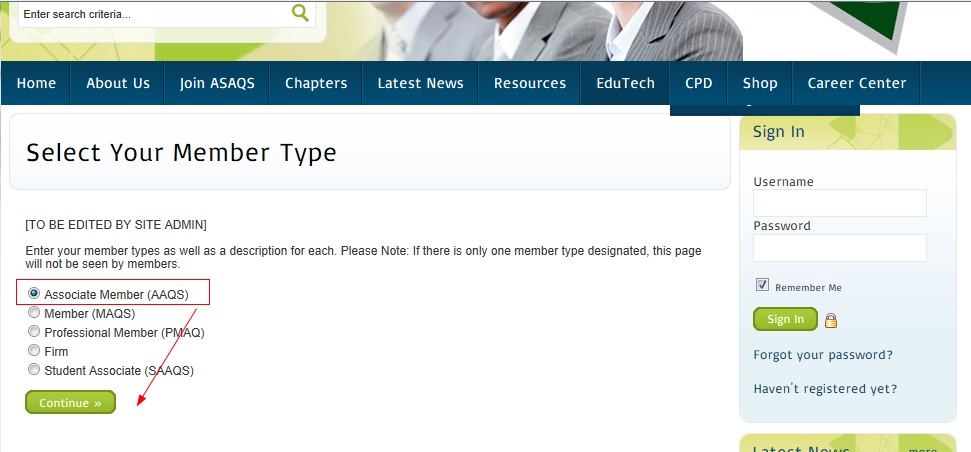971x452 pixels.
Task: Choose the Member (MAQS) option
Action: (34, 313)
